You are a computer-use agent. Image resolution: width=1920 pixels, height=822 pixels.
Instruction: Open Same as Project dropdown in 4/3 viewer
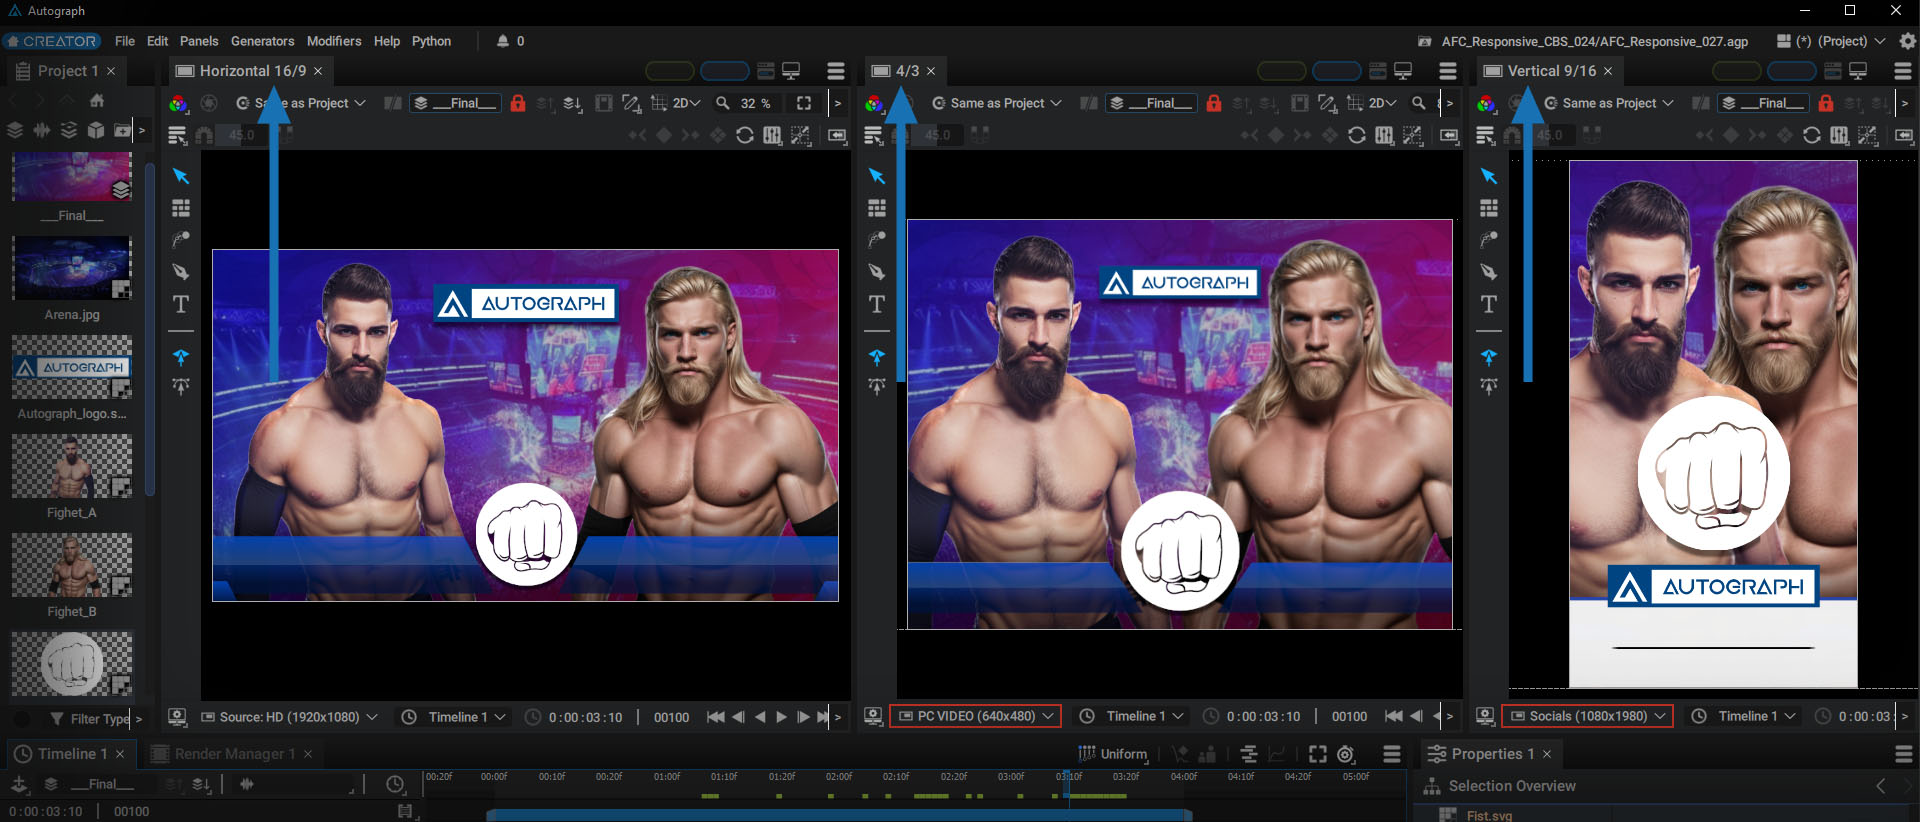pyautogui.click(x=996, y=103)
